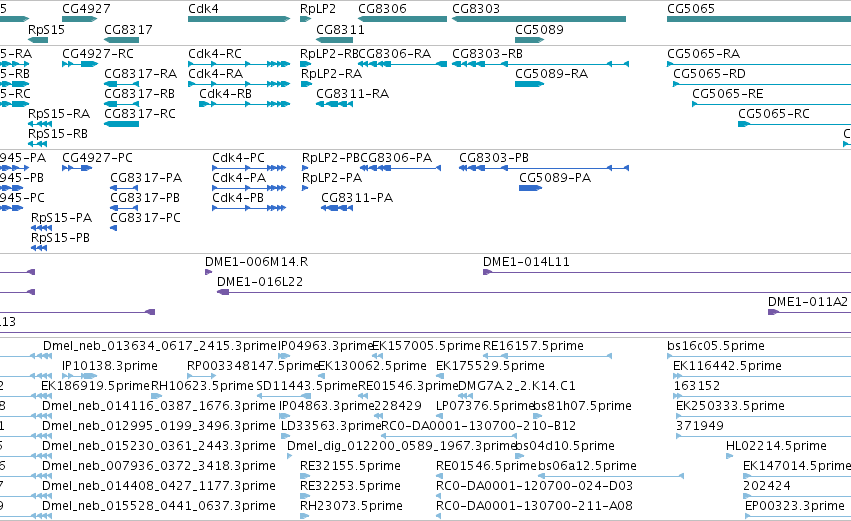This screenshot has height=521, width=851.
Task: Select the Cdk4 gene label
Action: [203, 9]
